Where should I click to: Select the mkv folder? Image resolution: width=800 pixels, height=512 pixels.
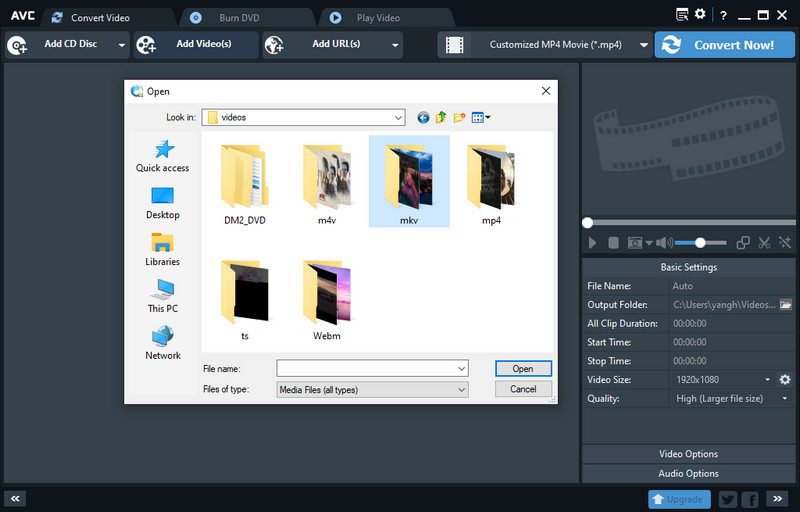click(409, 182)
